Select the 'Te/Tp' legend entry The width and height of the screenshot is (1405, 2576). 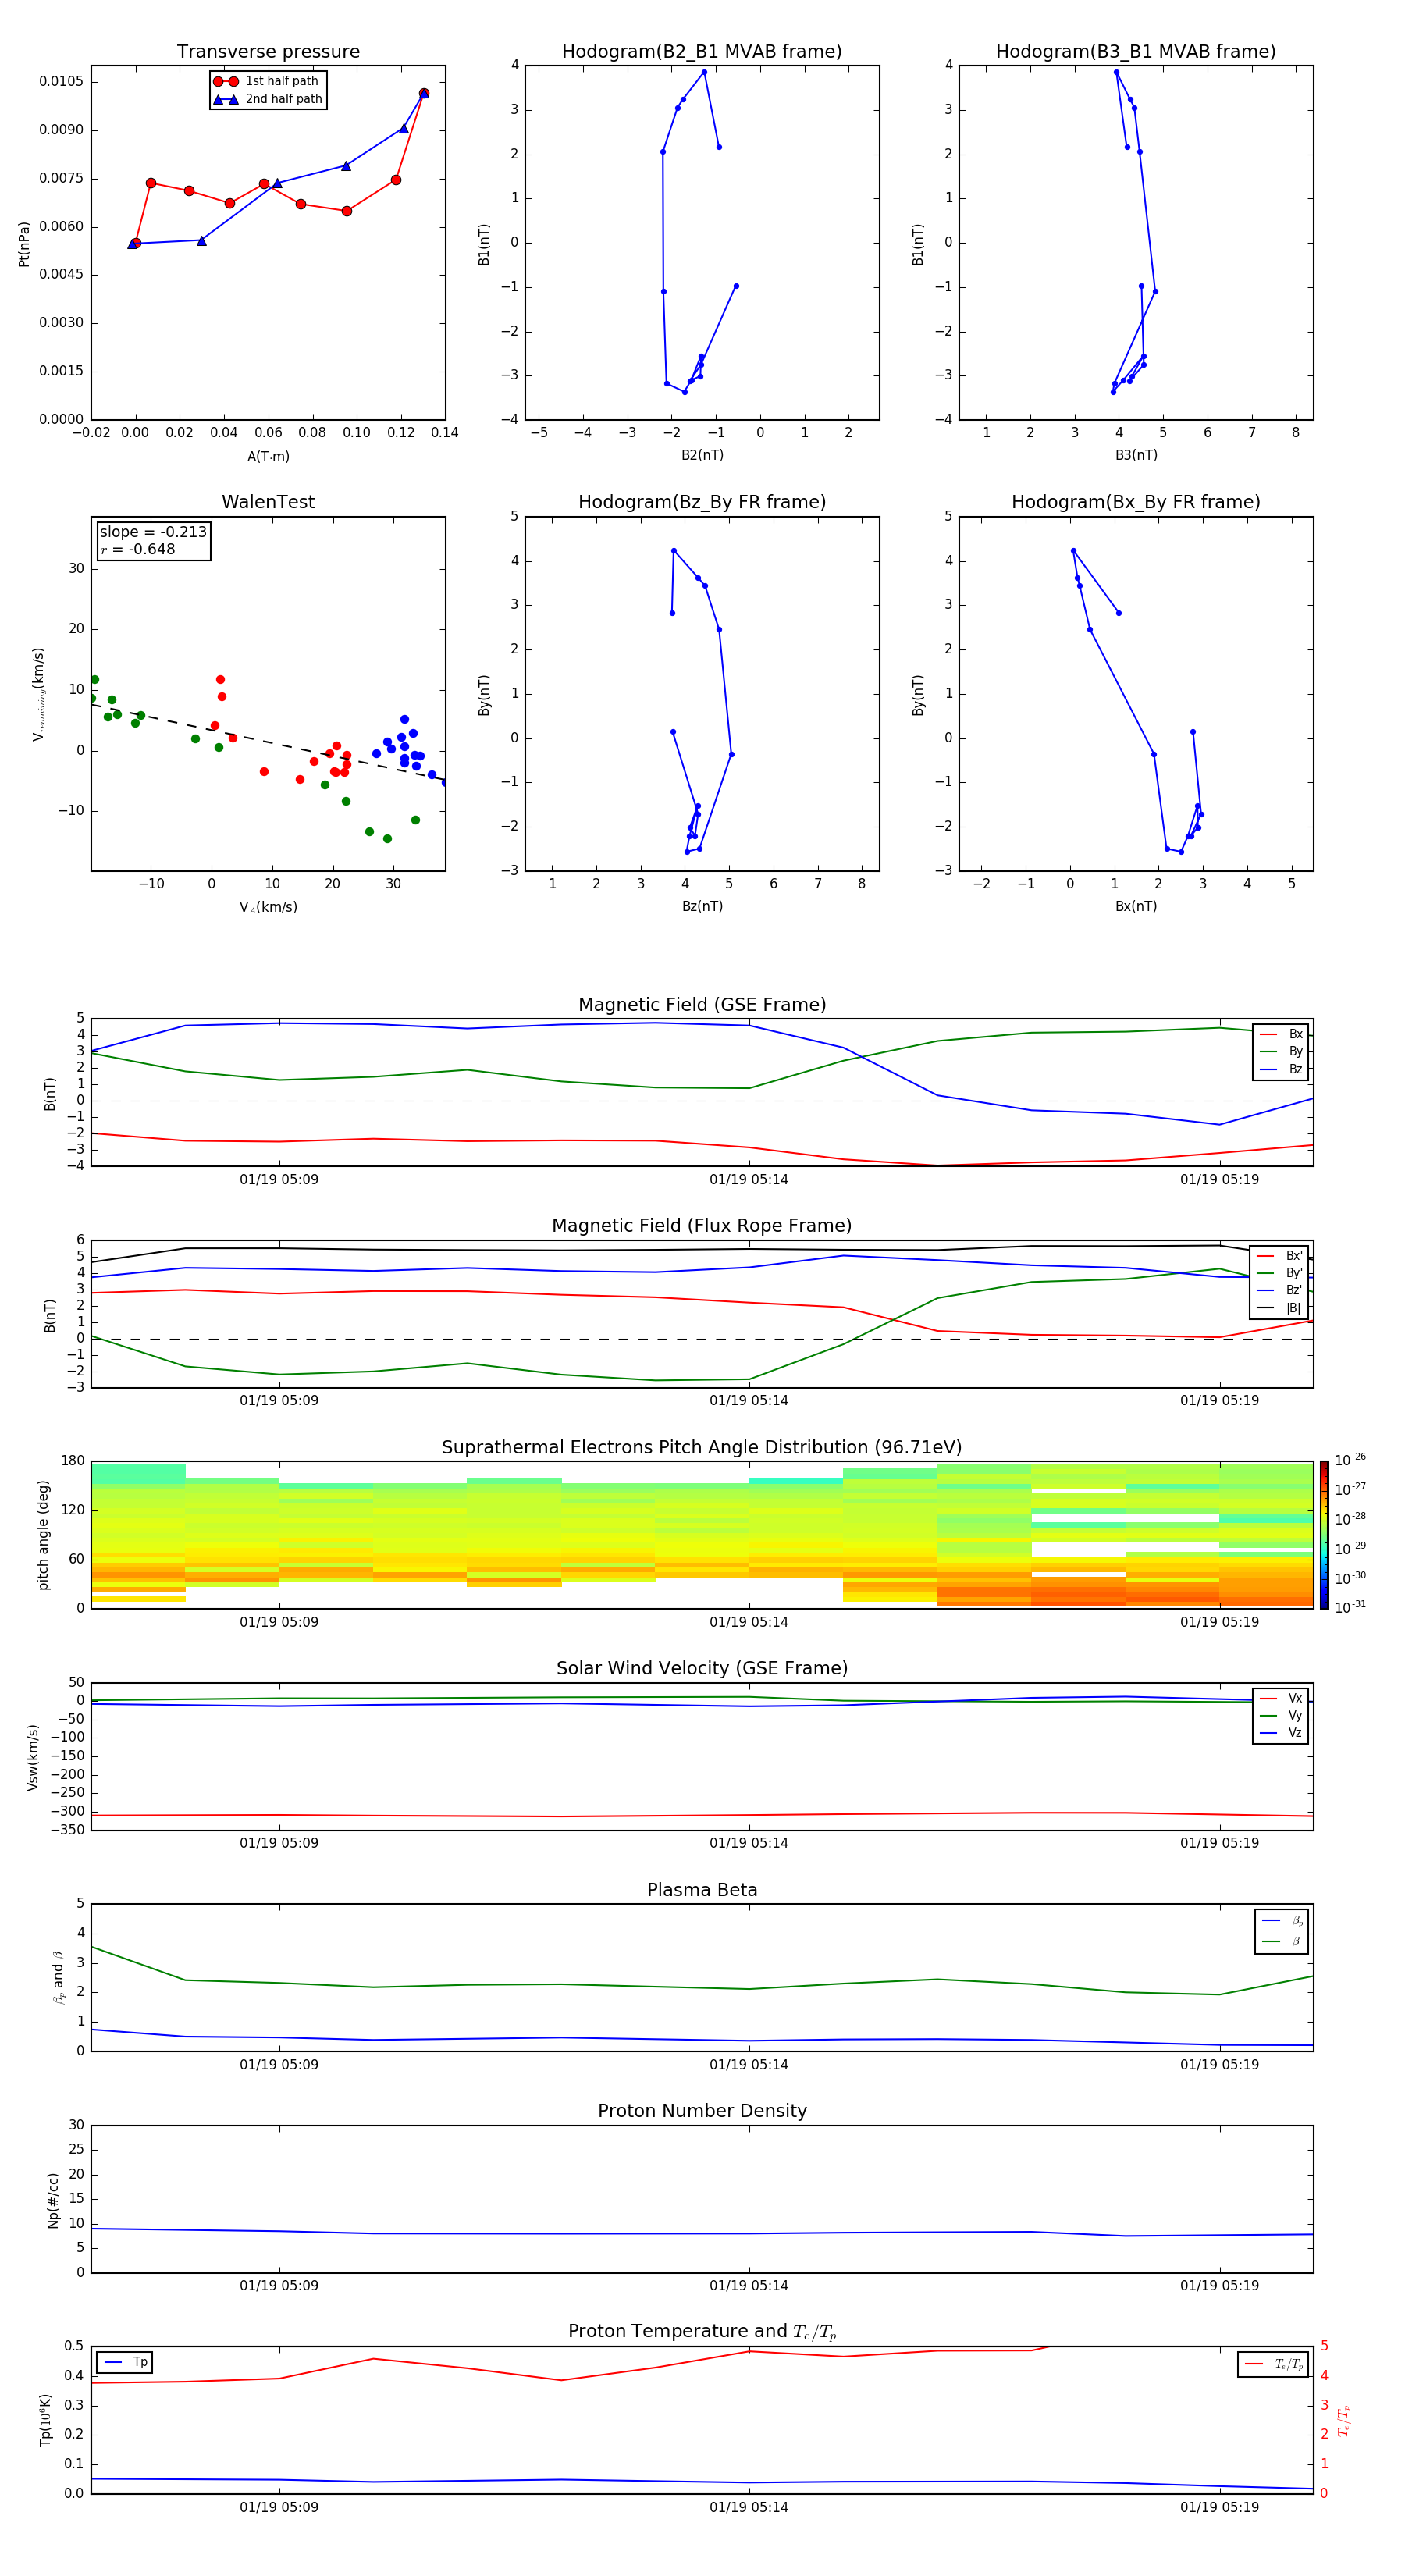tap(1274, 2364)
